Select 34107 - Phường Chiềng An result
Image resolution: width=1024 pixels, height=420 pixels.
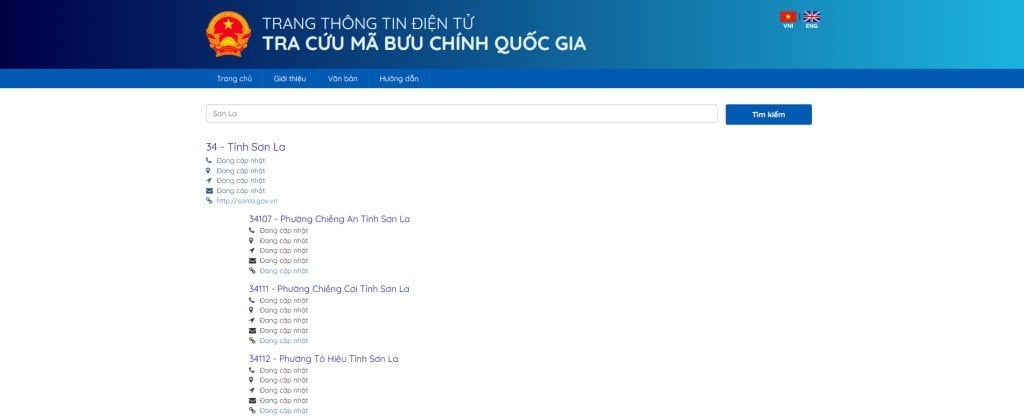click(x=329, y=219)
